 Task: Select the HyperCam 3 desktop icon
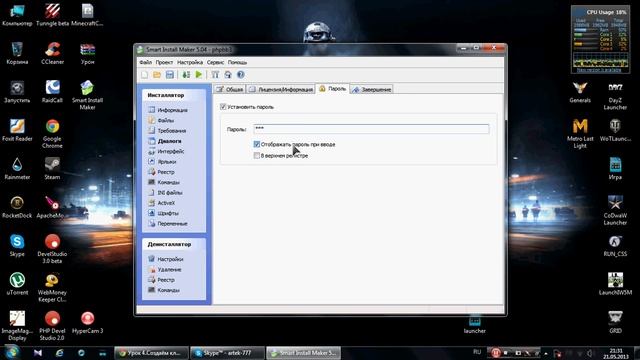[x=87, y=322]
